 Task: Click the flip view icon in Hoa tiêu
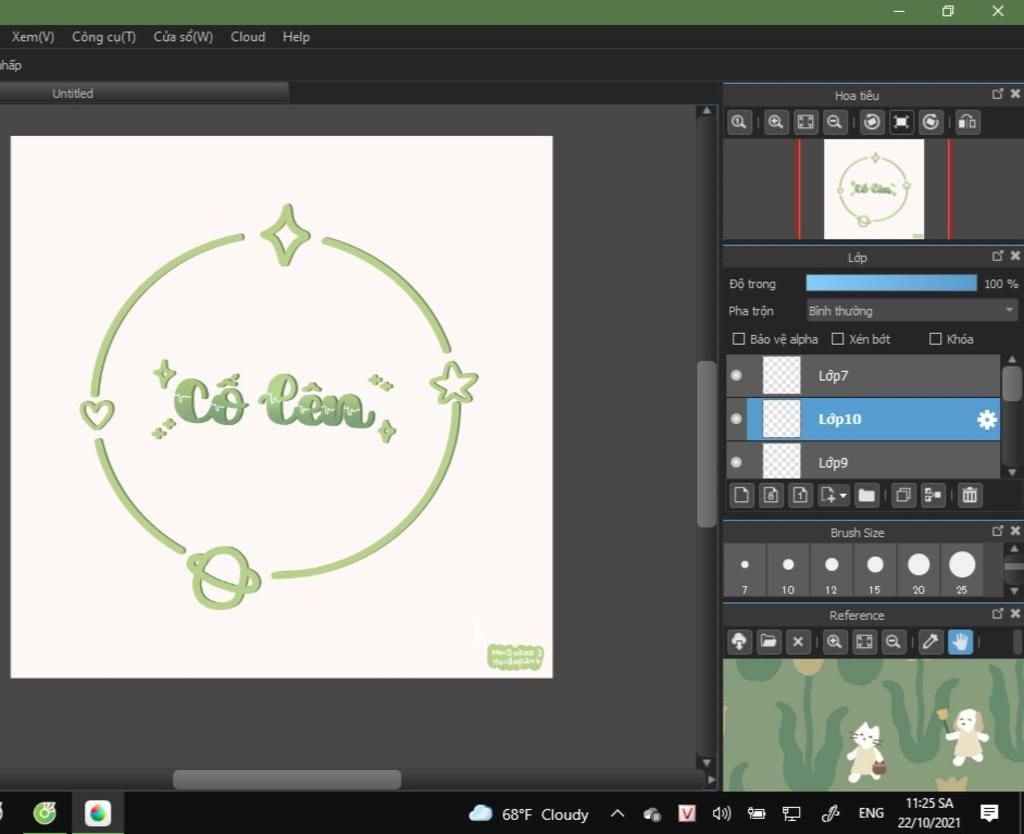(x=967, y=122)
